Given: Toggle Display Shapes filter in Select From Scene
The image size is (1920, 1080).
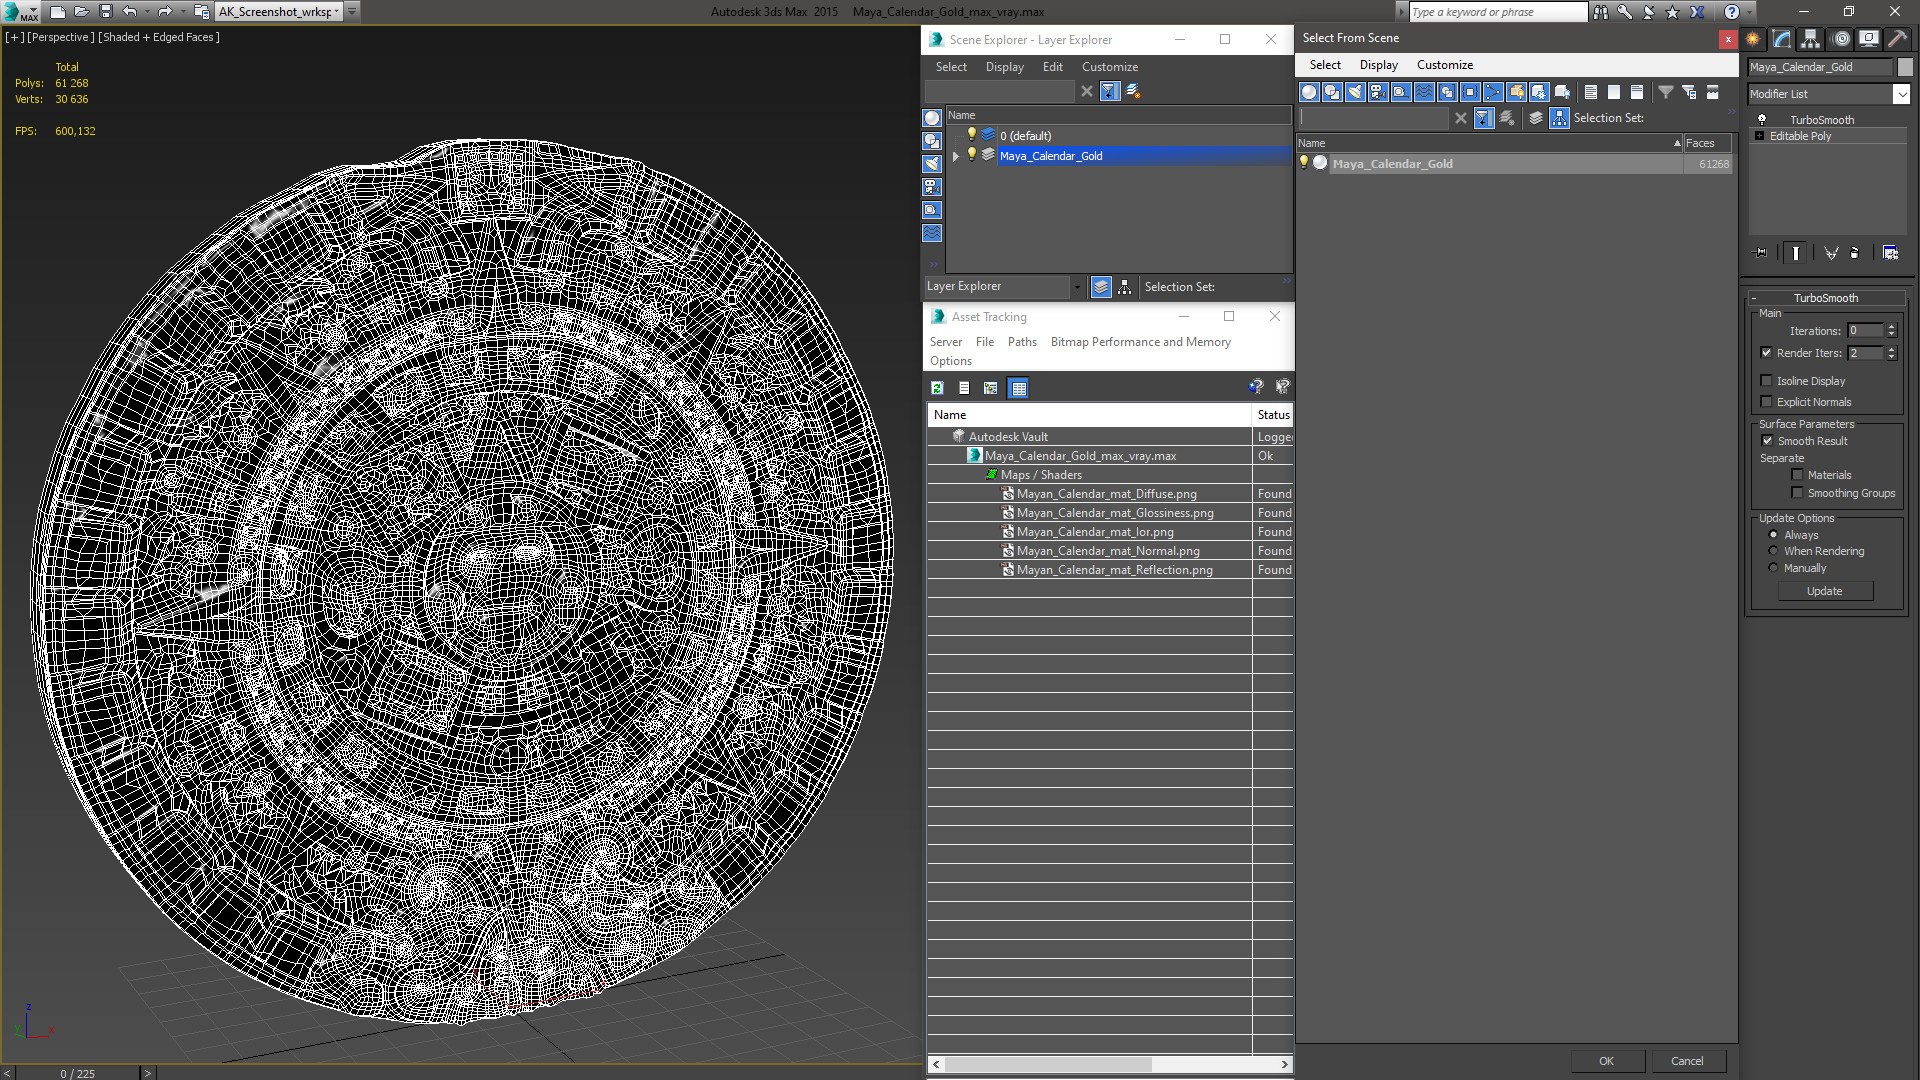Looking at the screenshot, I should pyautogui.click(x=1332, y=92).
